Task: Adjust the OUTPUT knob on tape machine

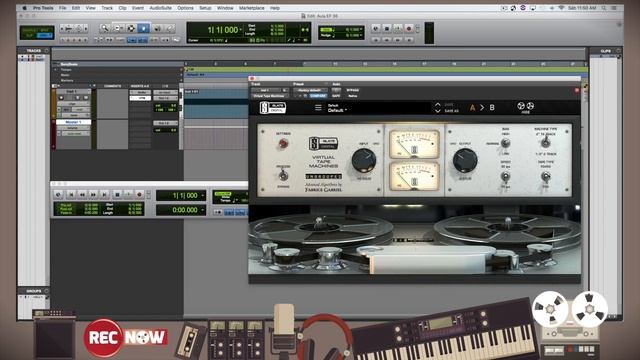Action: tap(465, 160)
